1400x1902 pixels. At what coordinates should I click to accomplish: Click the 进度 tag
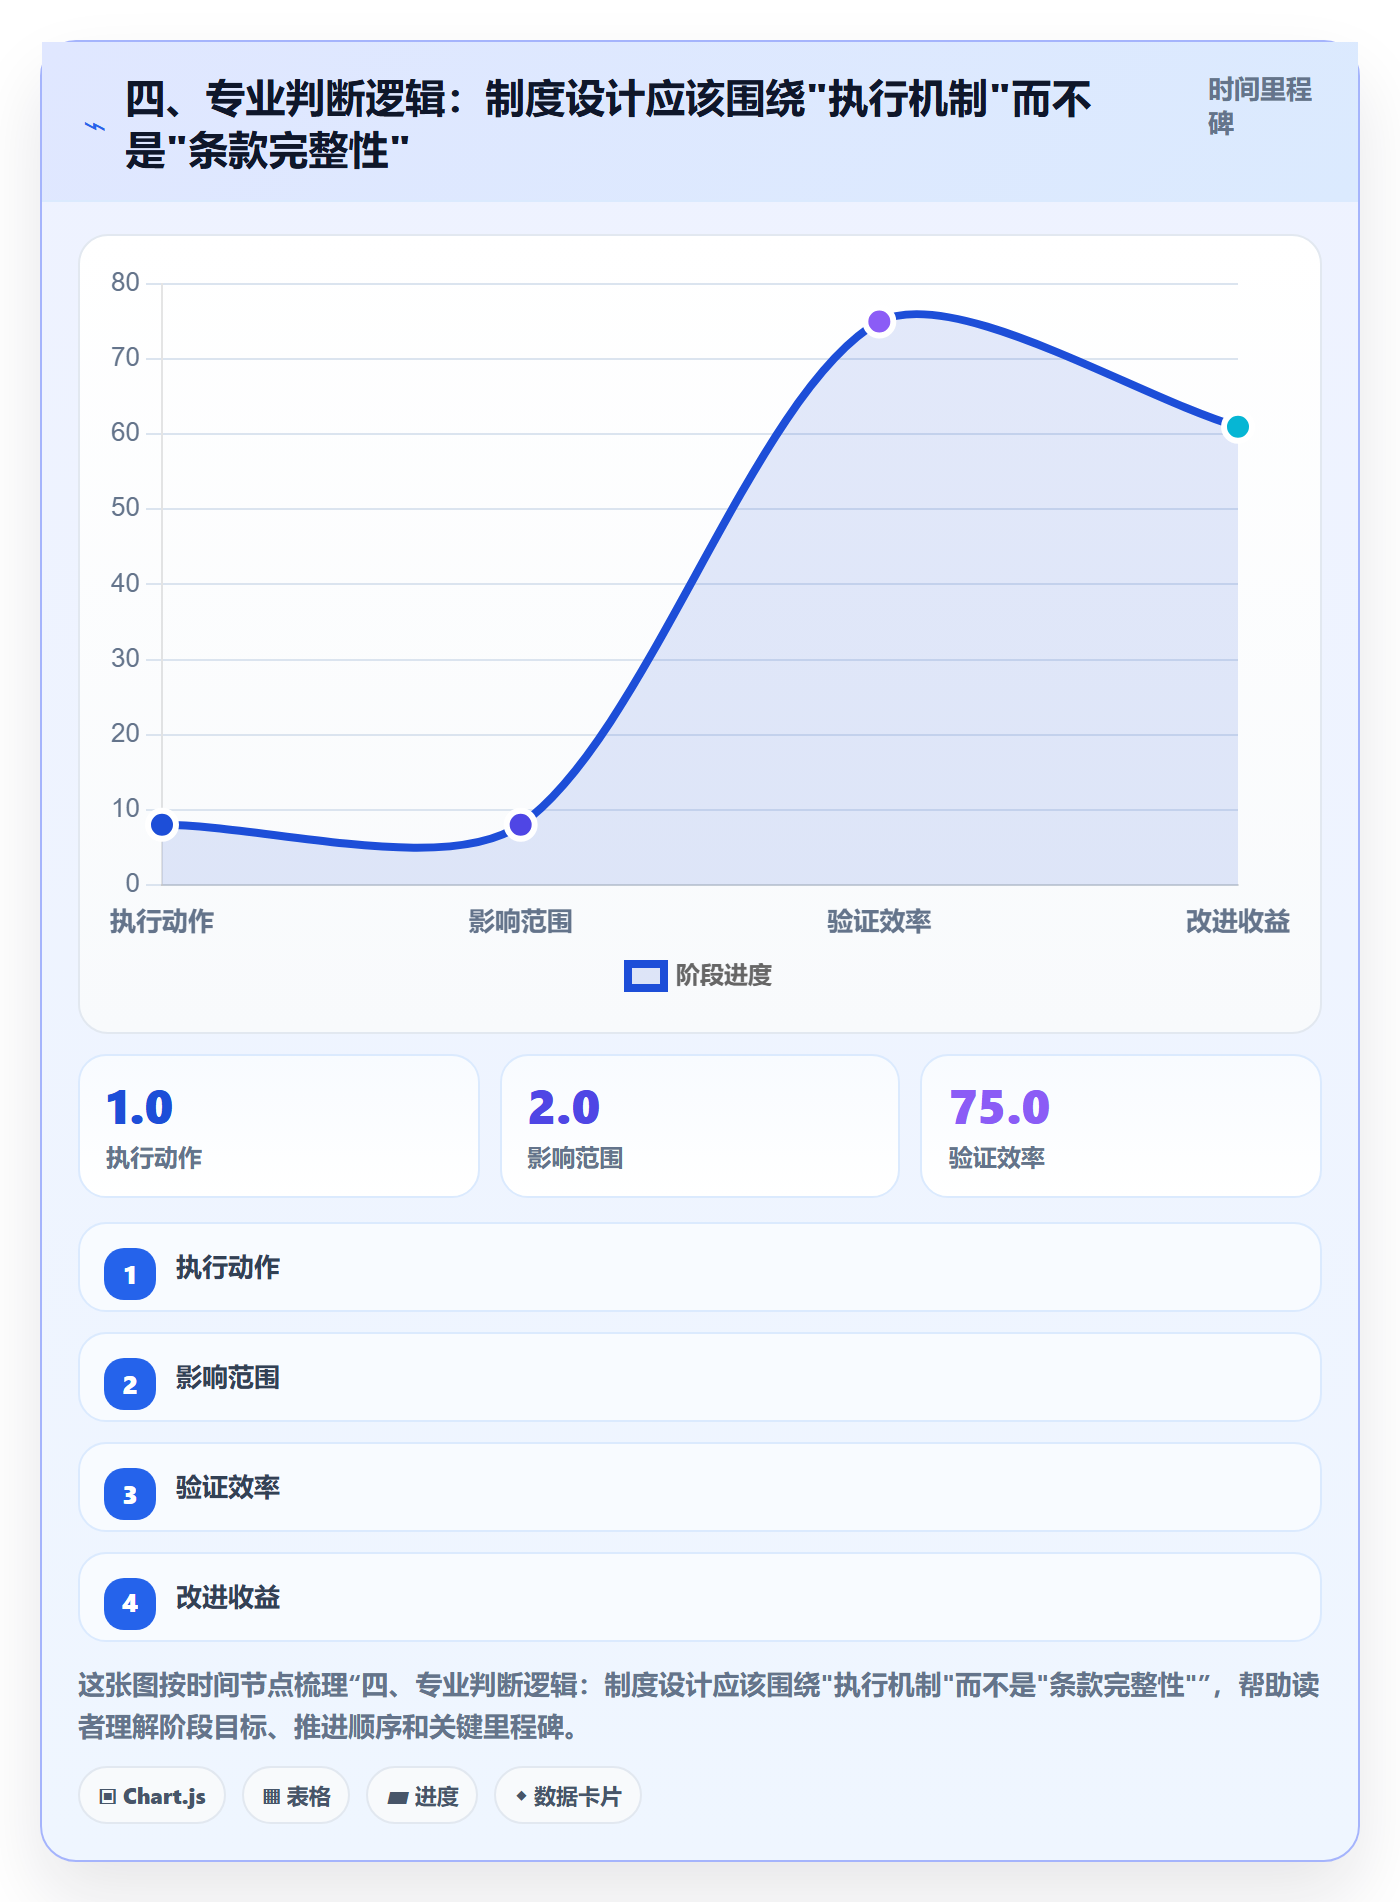point(422,1796)
